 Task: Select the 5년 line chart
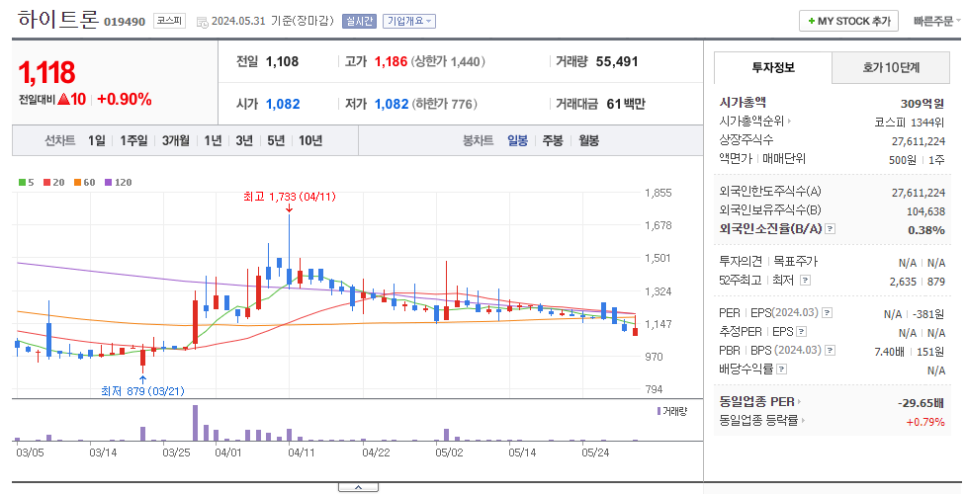coord(276,141)
